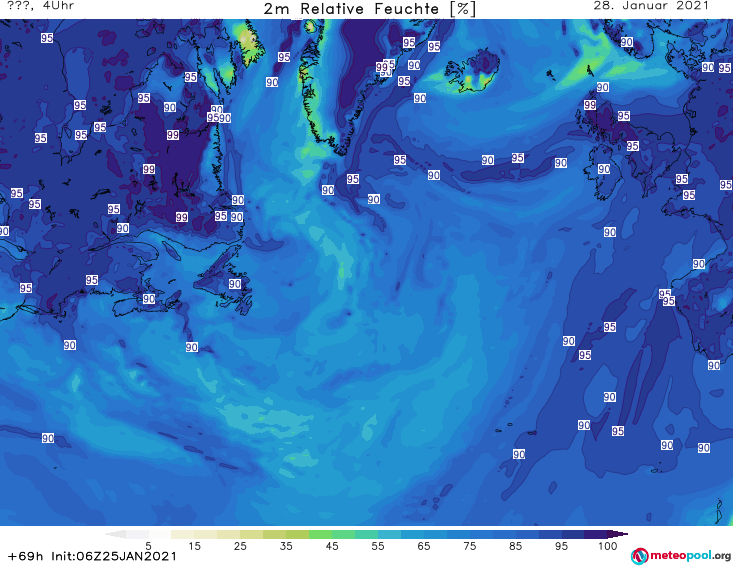The height and width of the screenshot is (566, 733).
Task: Click the meteopool.org logo
Action: [x=681, y=556]
